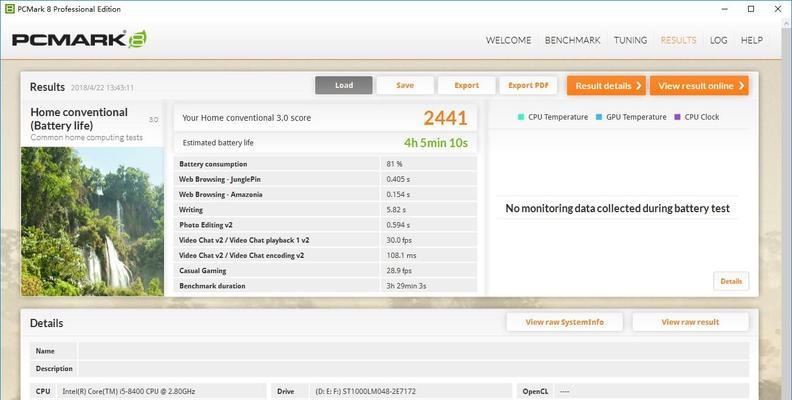
Task: Click the PCMark title bar app icon
Action: click(9, 9)
